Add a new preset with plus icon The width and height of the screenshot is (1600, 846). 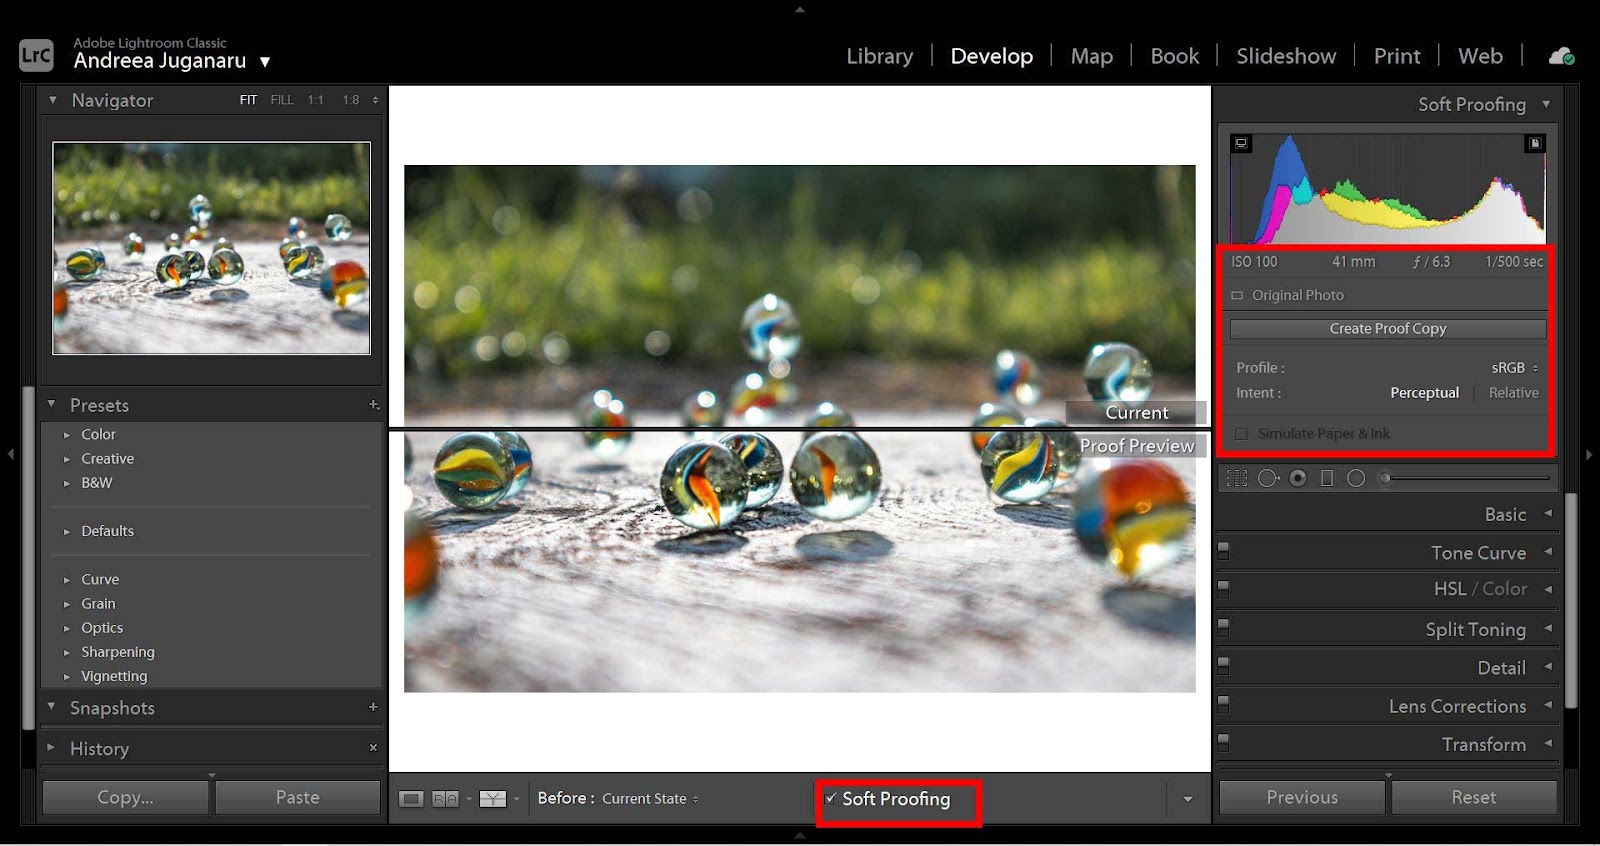point(374,405)
